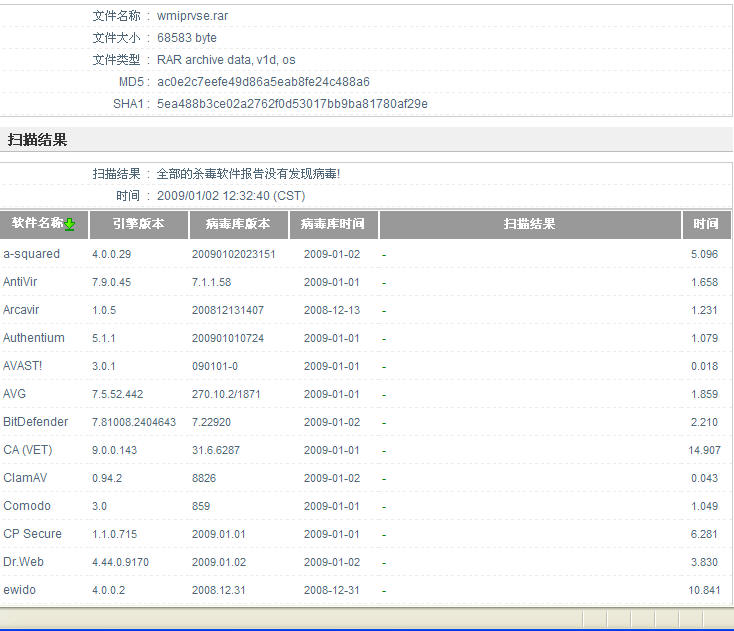The height and width of the screenshot is (631, 734).
Task: Select CA (VET) database version 31.6.6287
Action: tap(216, 450)
